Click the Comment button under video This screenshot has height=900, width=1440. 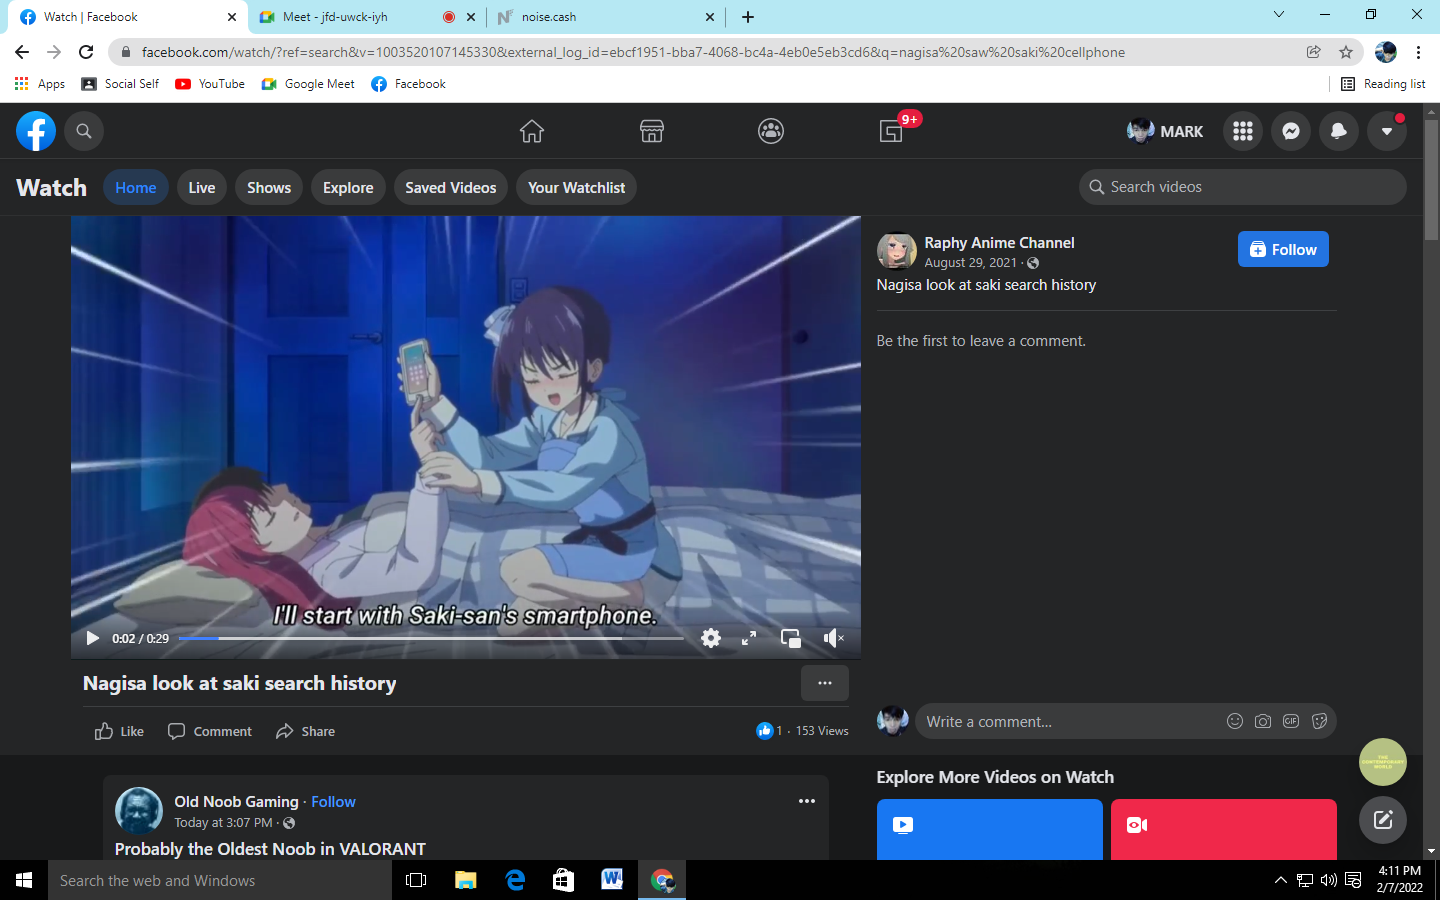tap(210, 731)
